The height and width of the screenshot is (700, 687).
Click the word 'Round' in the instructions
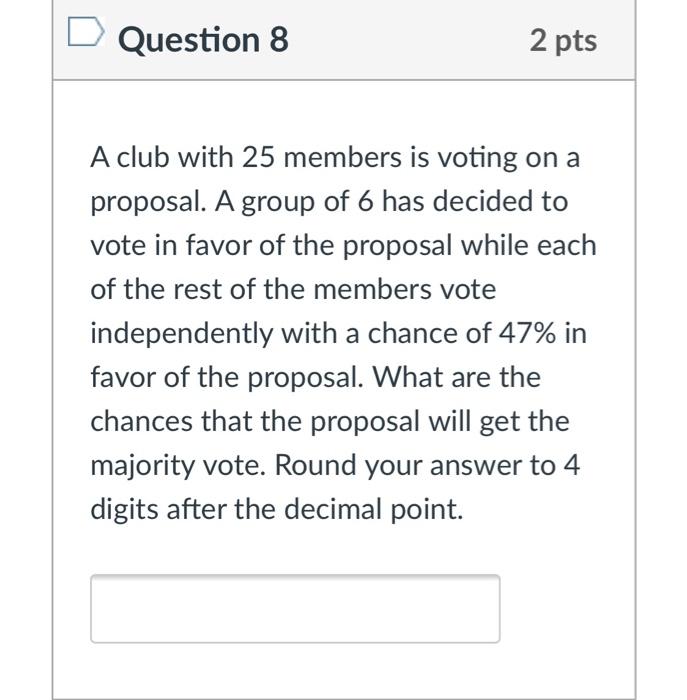(315, 465)
